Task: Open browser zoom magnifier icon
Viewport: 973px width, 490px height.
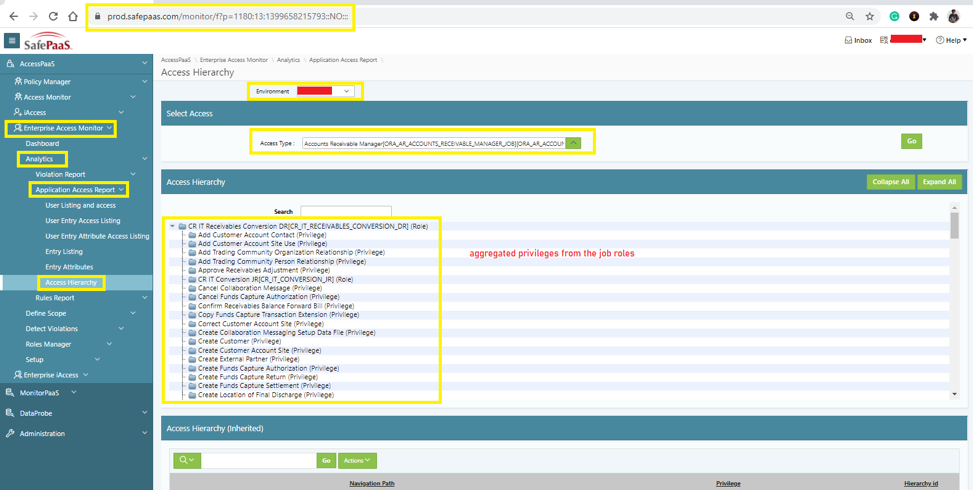Action: [850, 17]
